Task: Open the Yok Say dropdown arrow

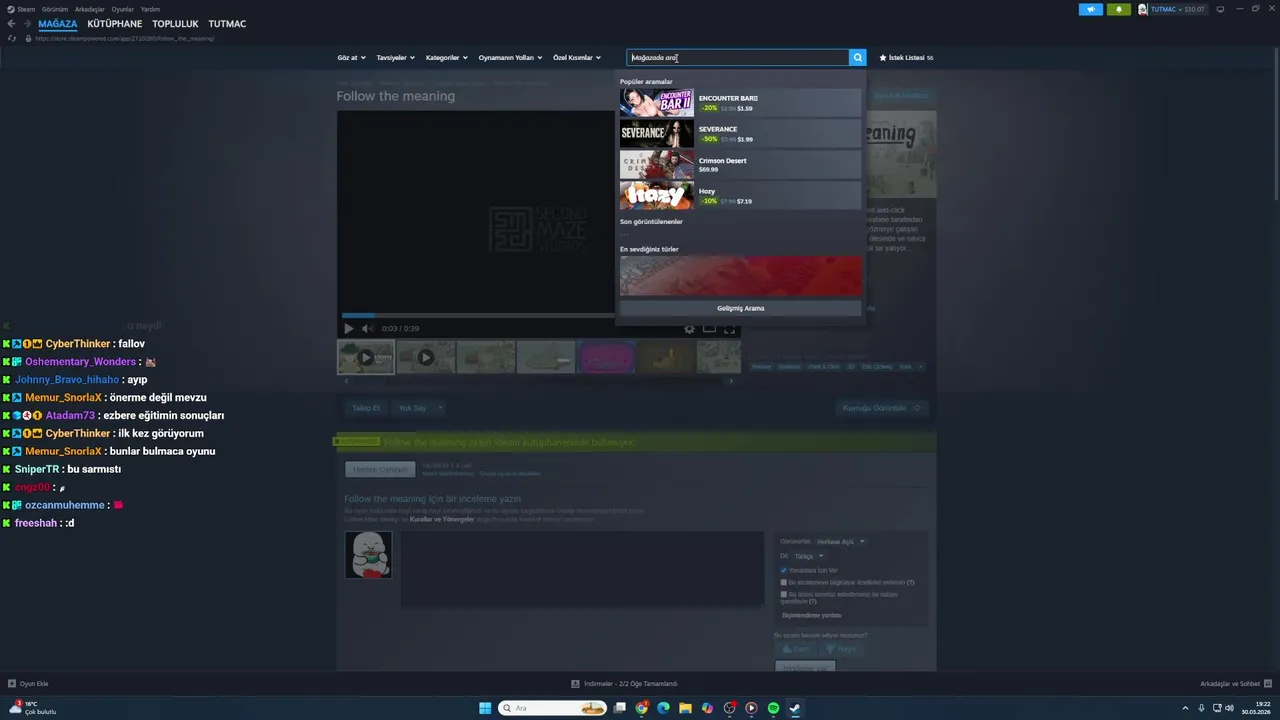Action: [x=440, y=408]
